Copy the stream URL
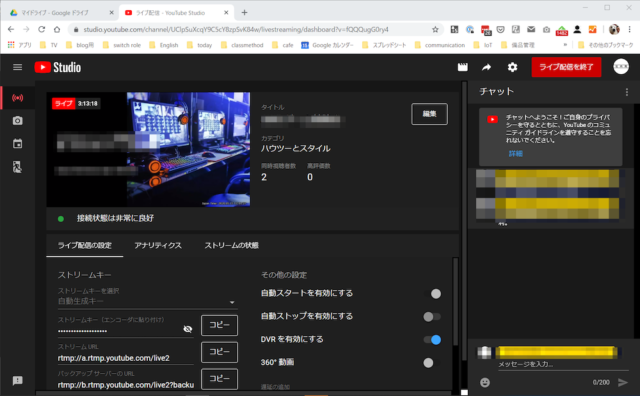Viewport: 640px width, 396px height. pyautogui.click(x=219, y=352)
